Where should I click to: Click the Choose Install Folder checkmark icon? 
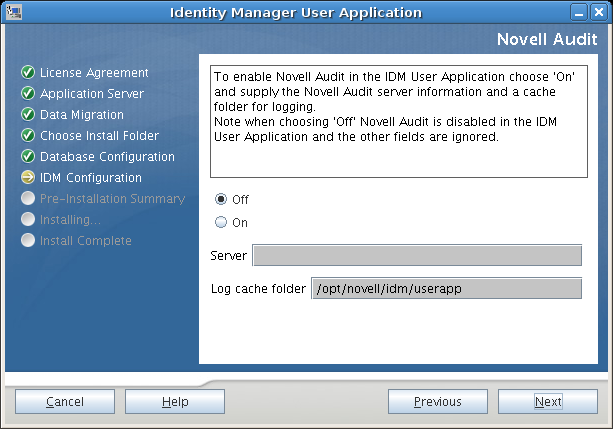pos(28,136)
